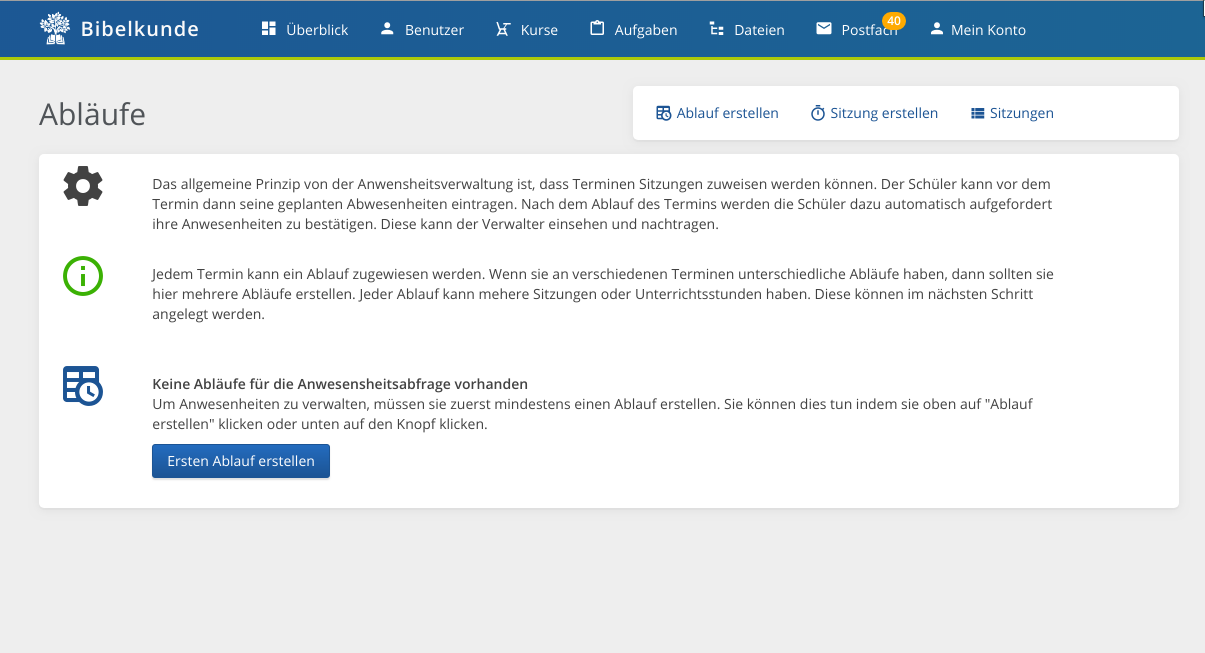The height and width of the screenshot is (653, 1205).
Task: Click the paragraph starting "Jedem Termin kann"
Action: point(603,294)
